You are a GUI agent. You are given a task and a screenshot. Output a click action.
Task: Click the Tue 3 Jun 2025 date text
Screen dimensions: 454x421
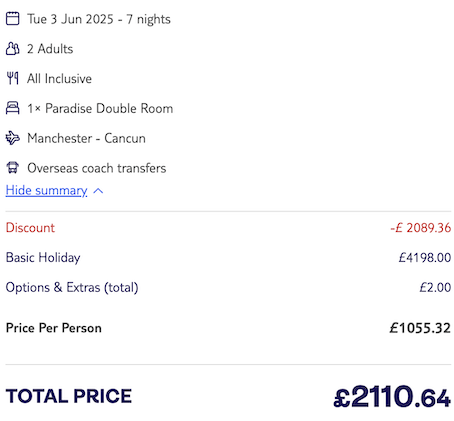70,19
